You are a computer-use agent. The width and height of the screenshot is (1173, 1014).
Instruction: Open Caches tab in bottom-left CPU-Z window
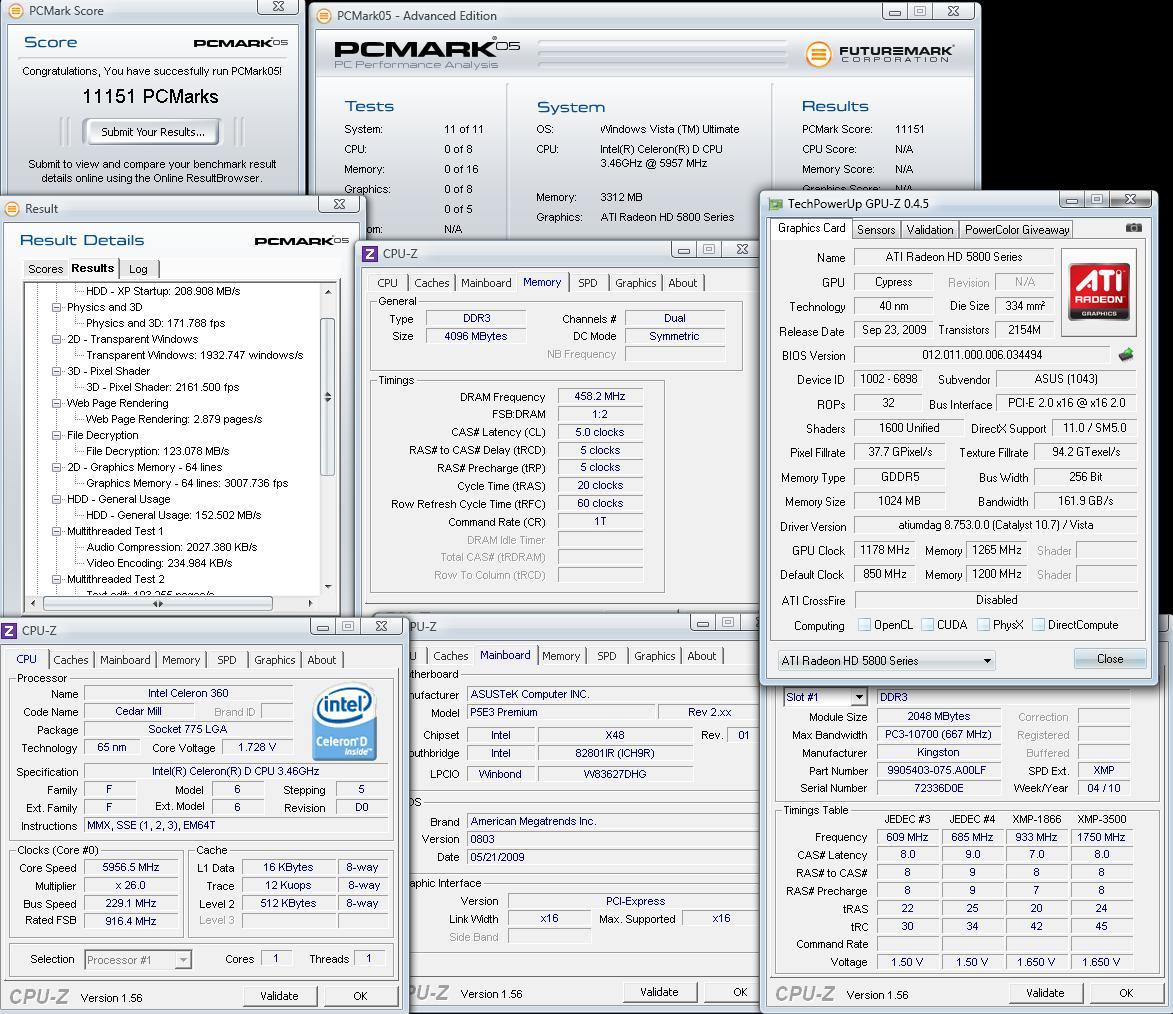point(71,660)
